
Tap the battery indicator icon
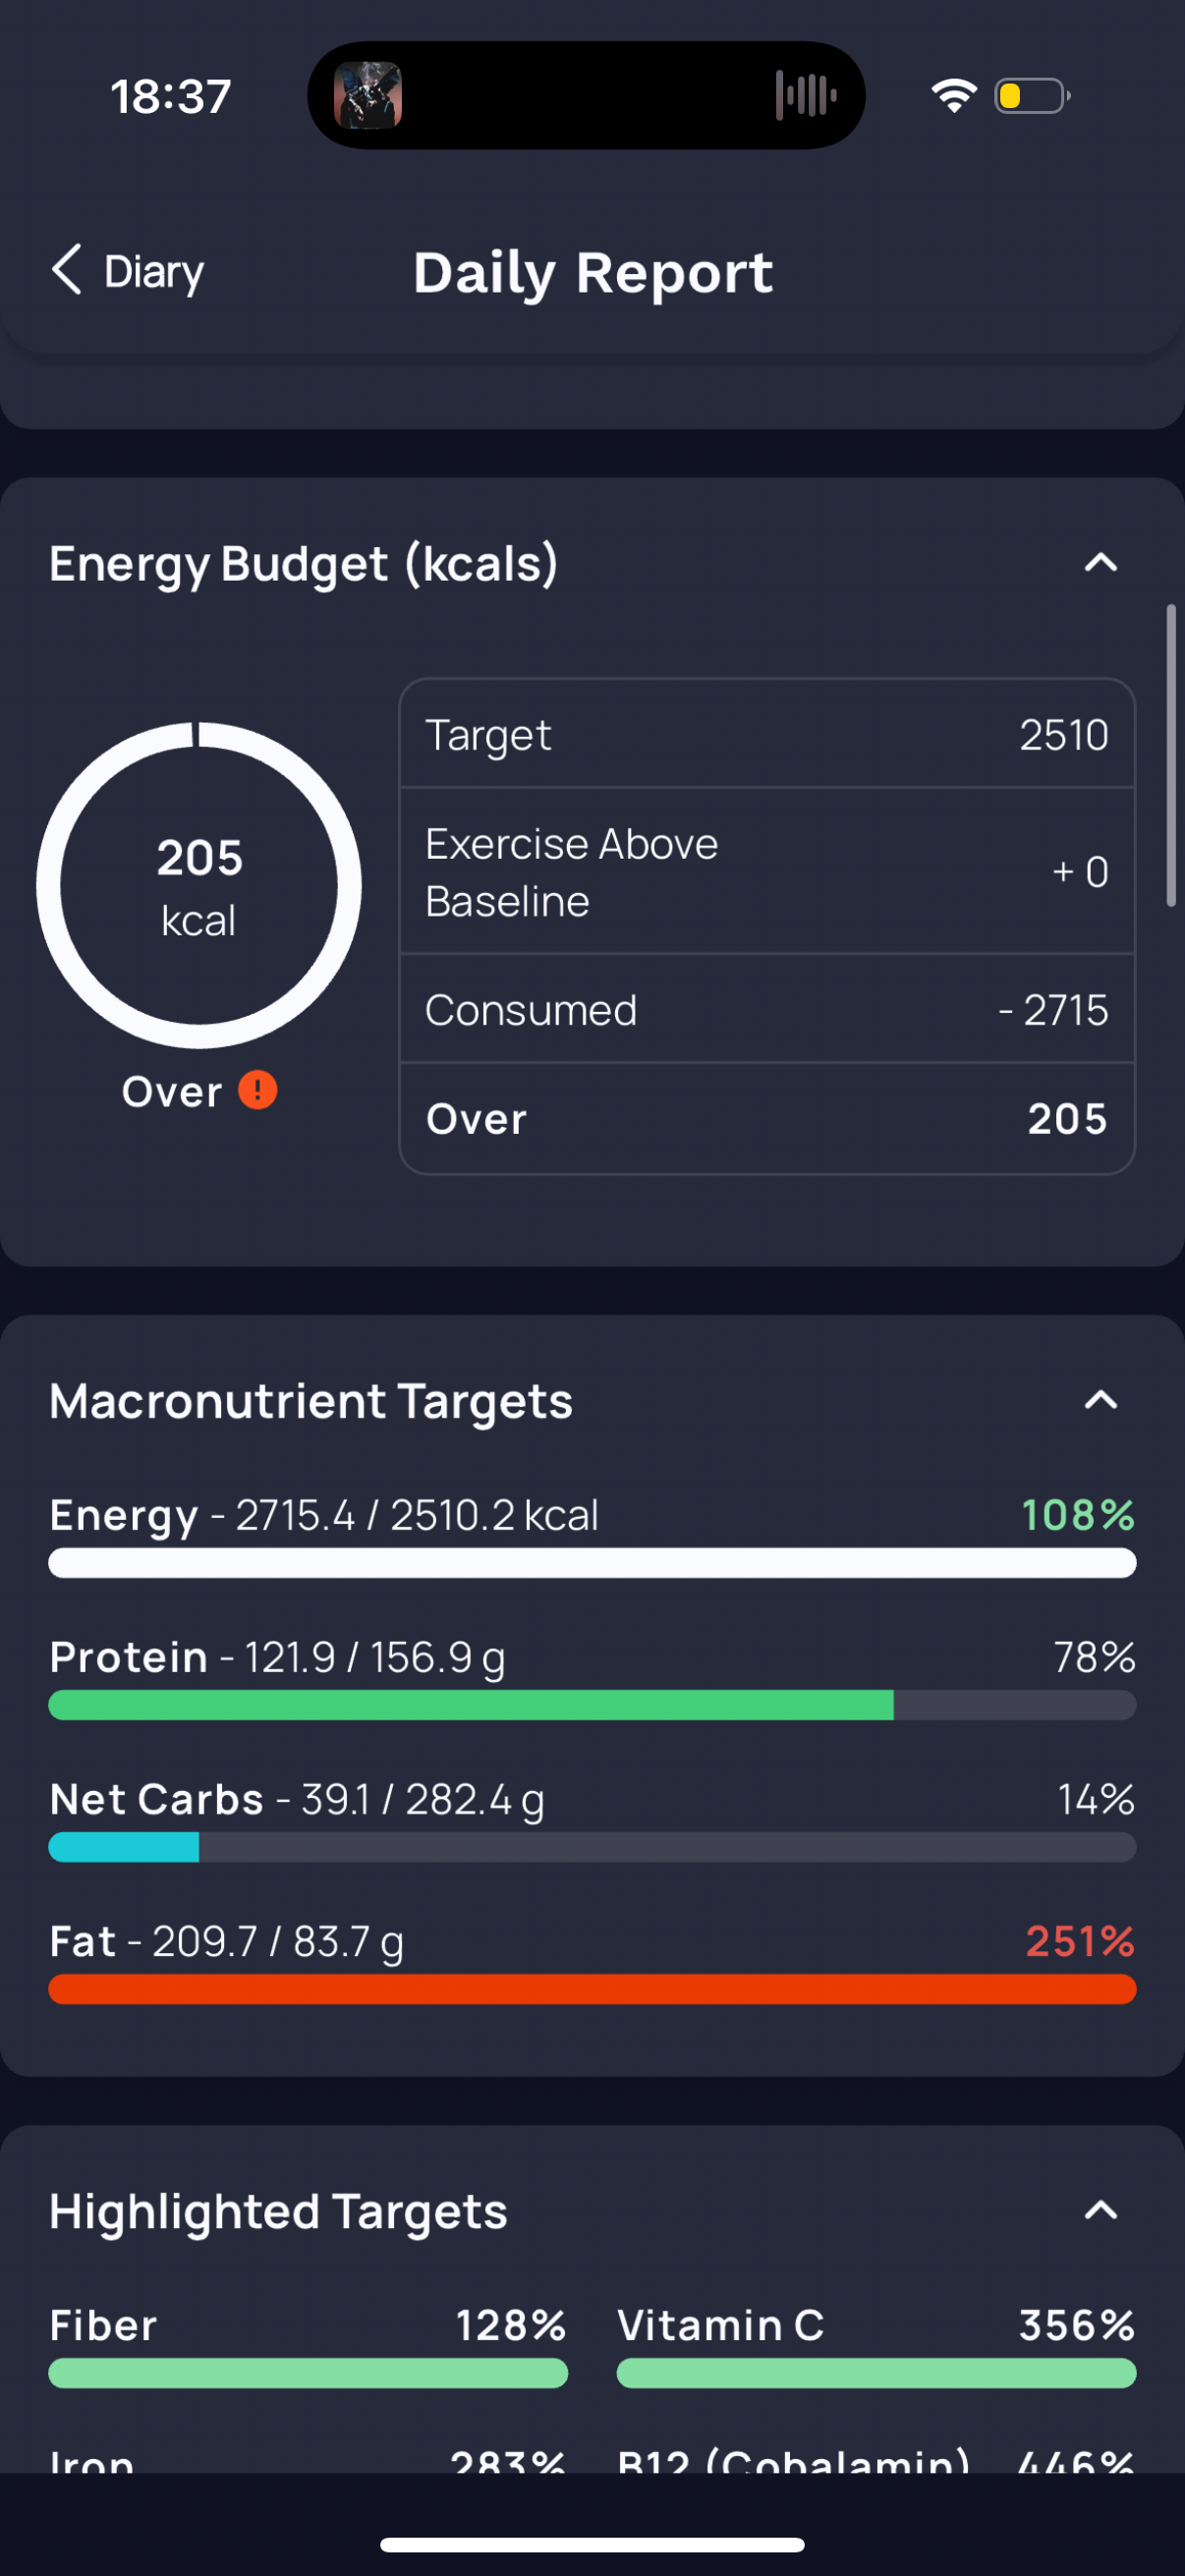(1032, 96)
